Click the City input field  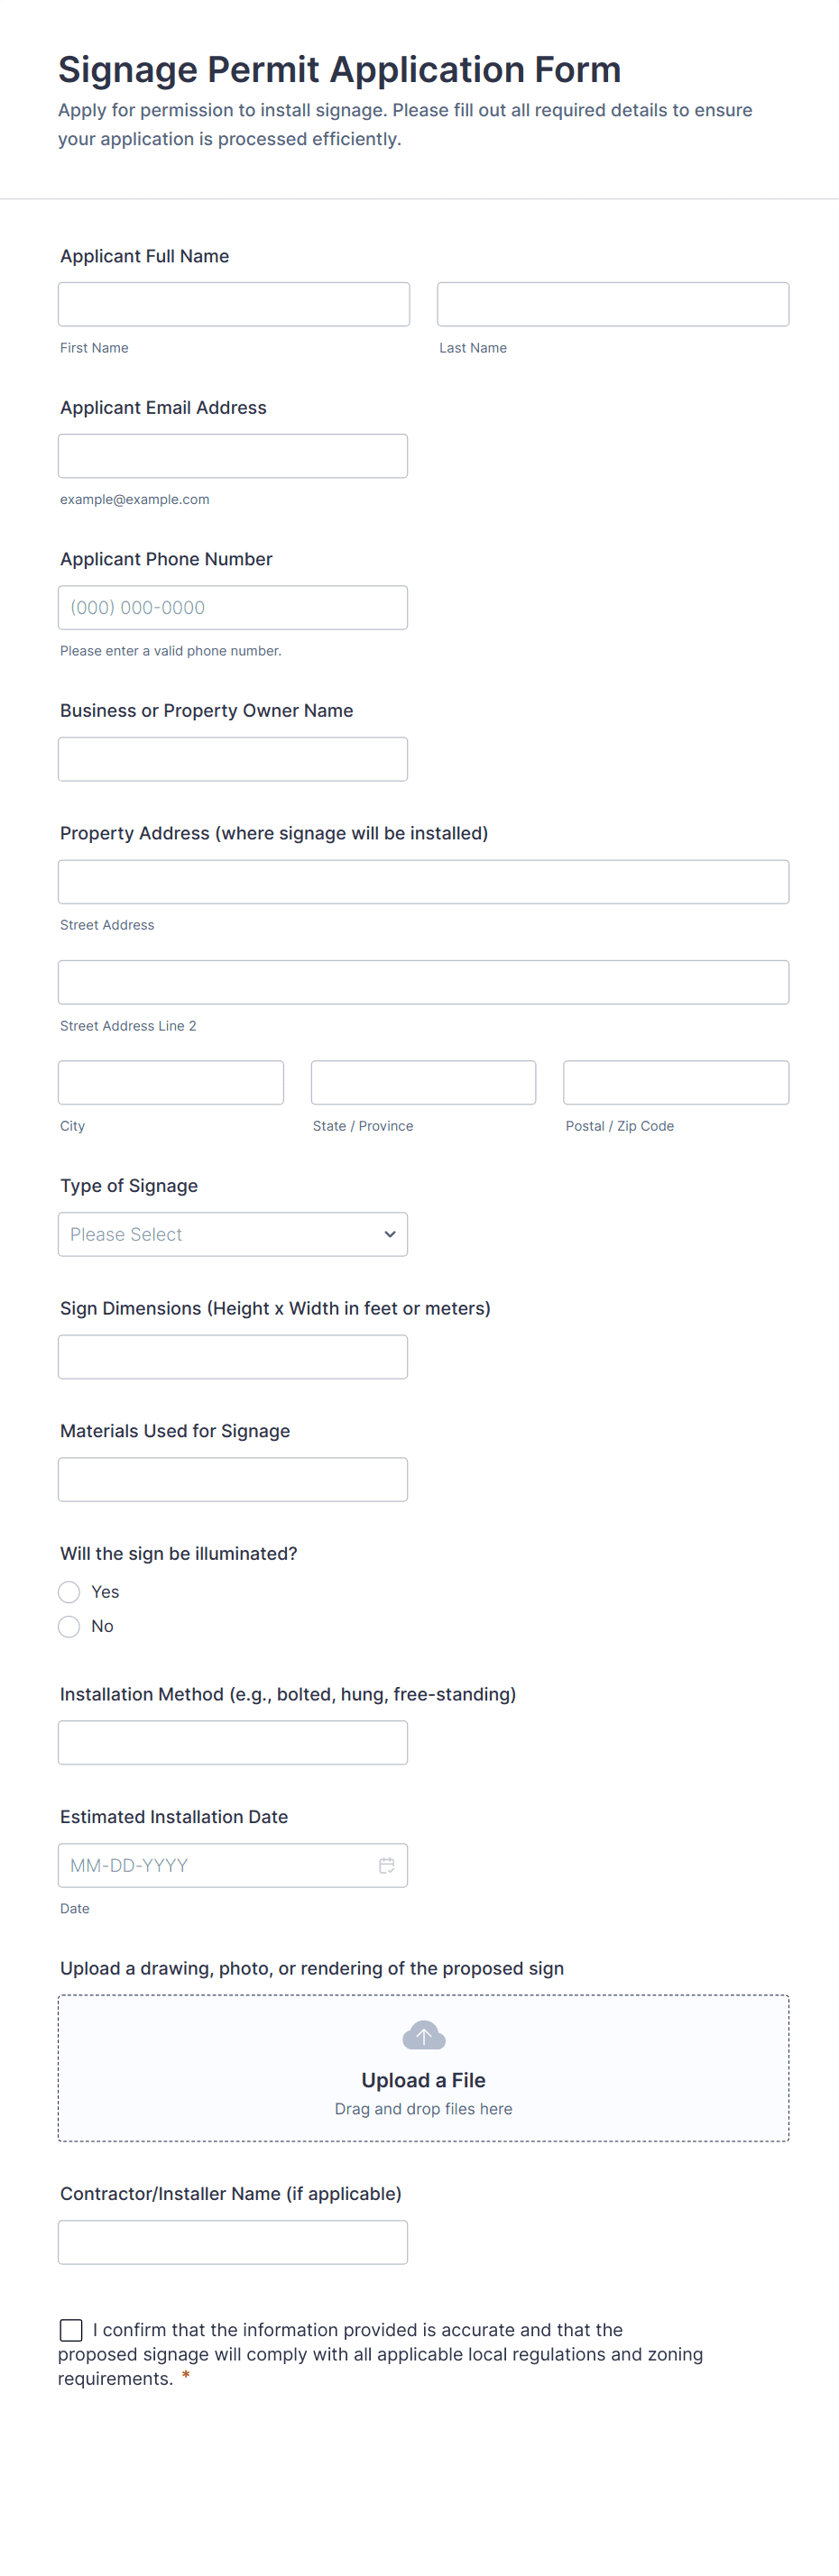pos(171,1082)
